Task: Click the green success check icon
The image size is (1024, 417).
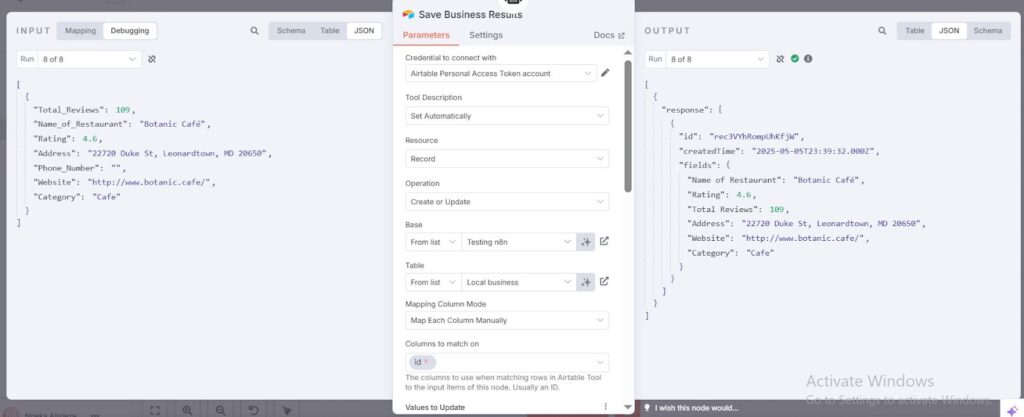Action: click(795, 59)
